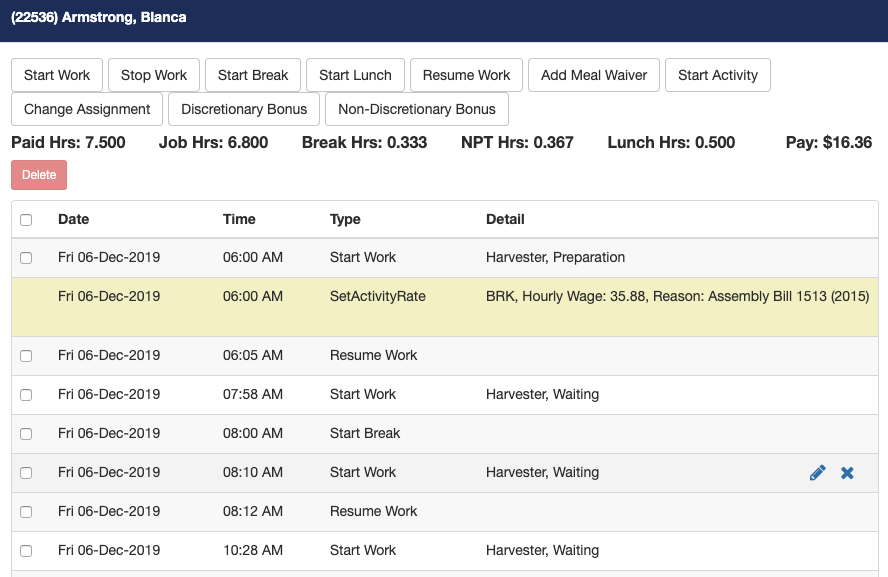Screen dimensions: 888x577
Task: Click the Start Activity button
Action: point(717,75)
